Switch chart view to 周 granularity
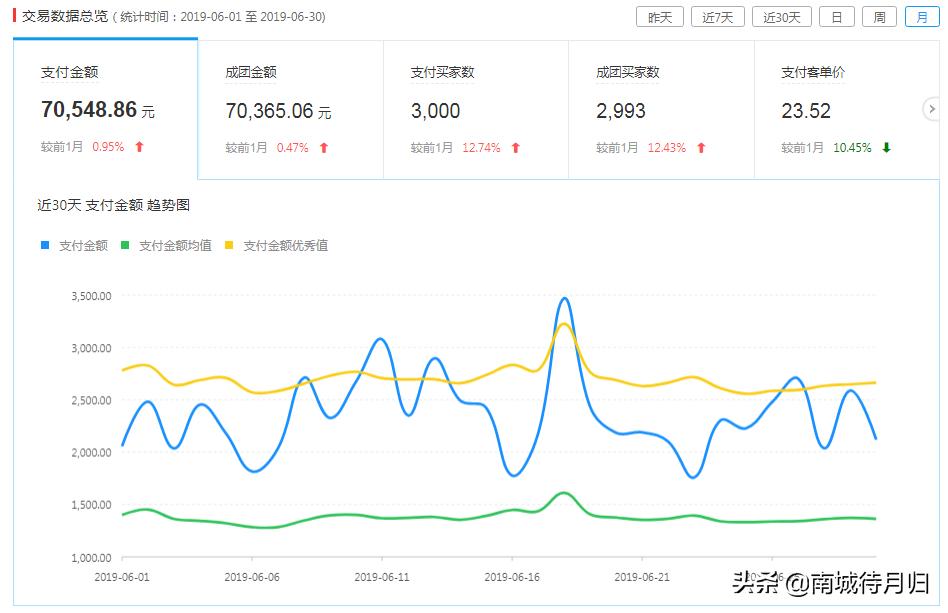Screen dimensions: 948x613 pyautogui.click(x=878, y=16)
